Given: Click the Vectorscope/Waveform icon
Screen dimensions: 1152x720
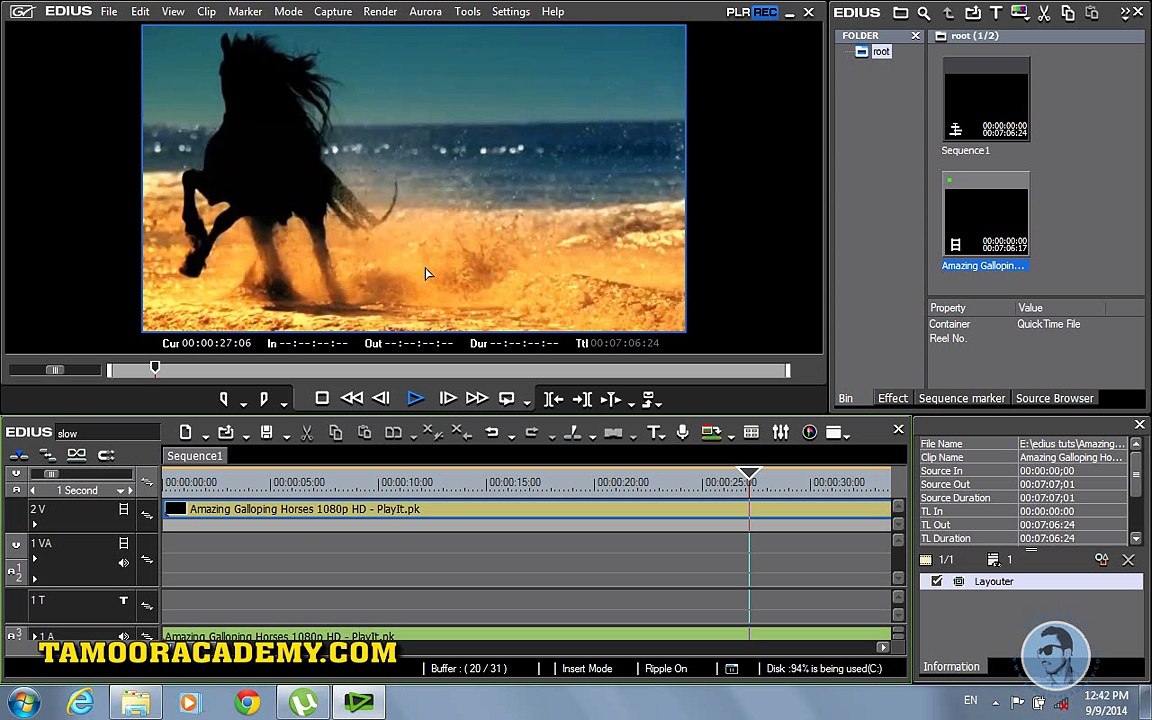Looking at the screenshot, I should point(810,433).
